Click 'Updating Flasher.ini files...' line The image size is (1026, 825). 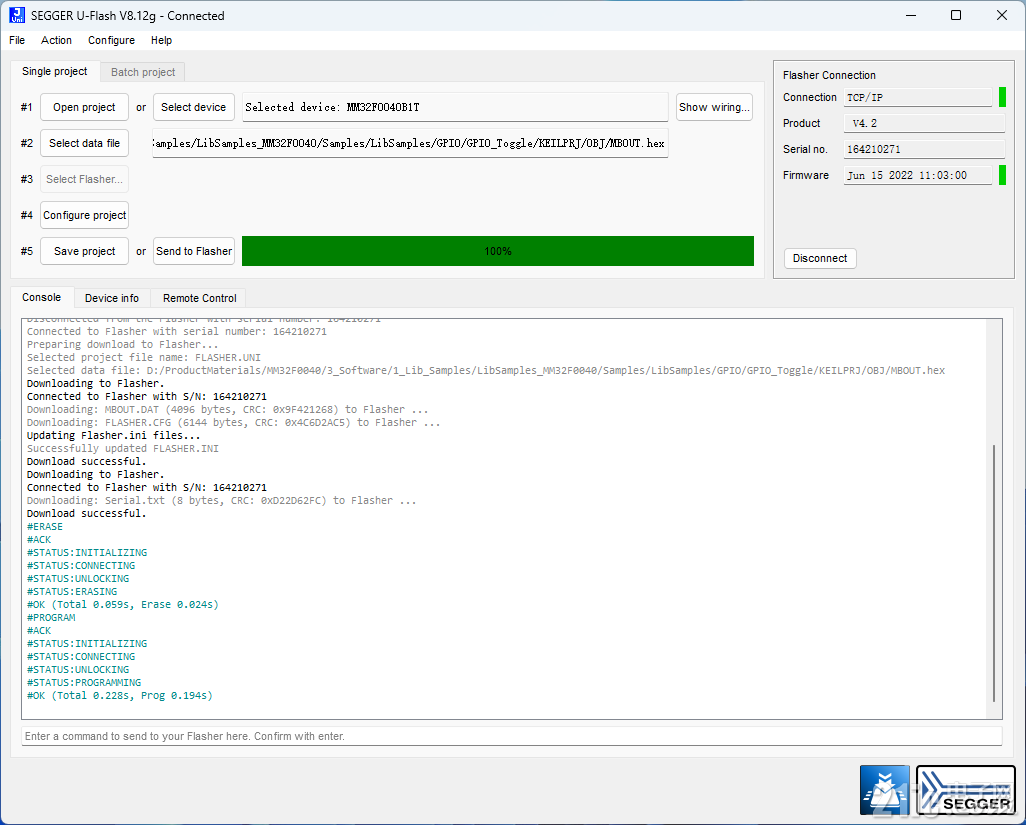(x=114, y=436)
